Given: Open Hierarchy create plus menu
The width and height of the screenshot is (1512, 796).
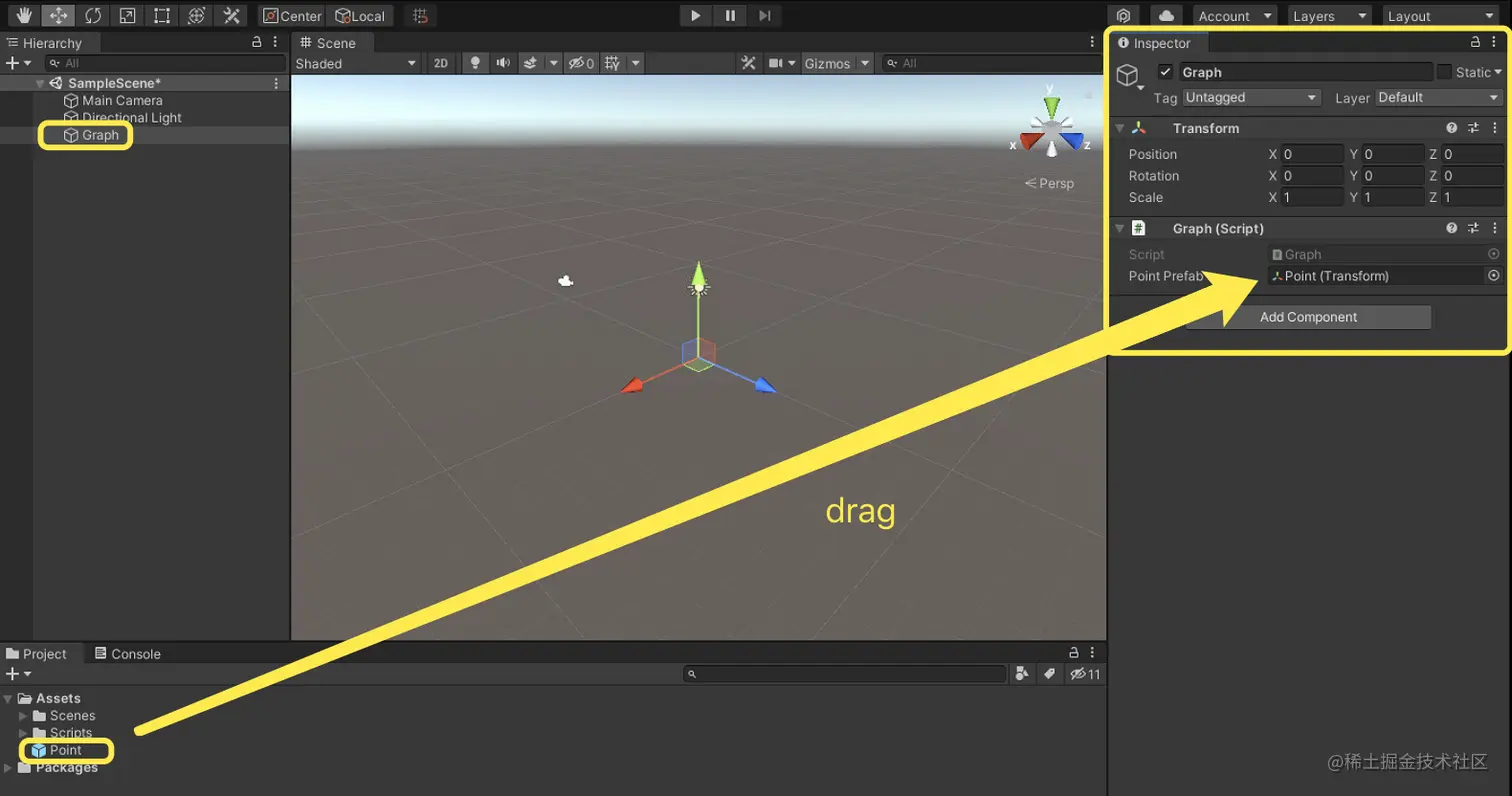Looking at the screenshot, I should 17,63.
